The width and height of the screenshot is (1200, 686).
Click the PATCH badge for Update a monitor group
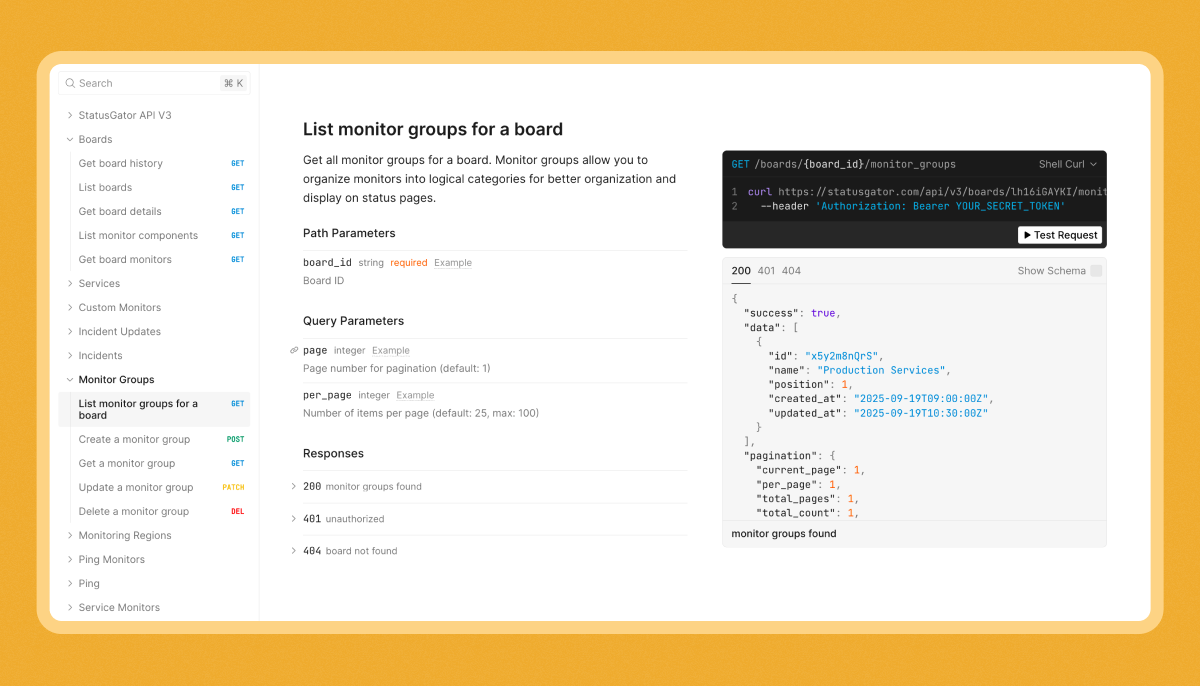(233, 488)
